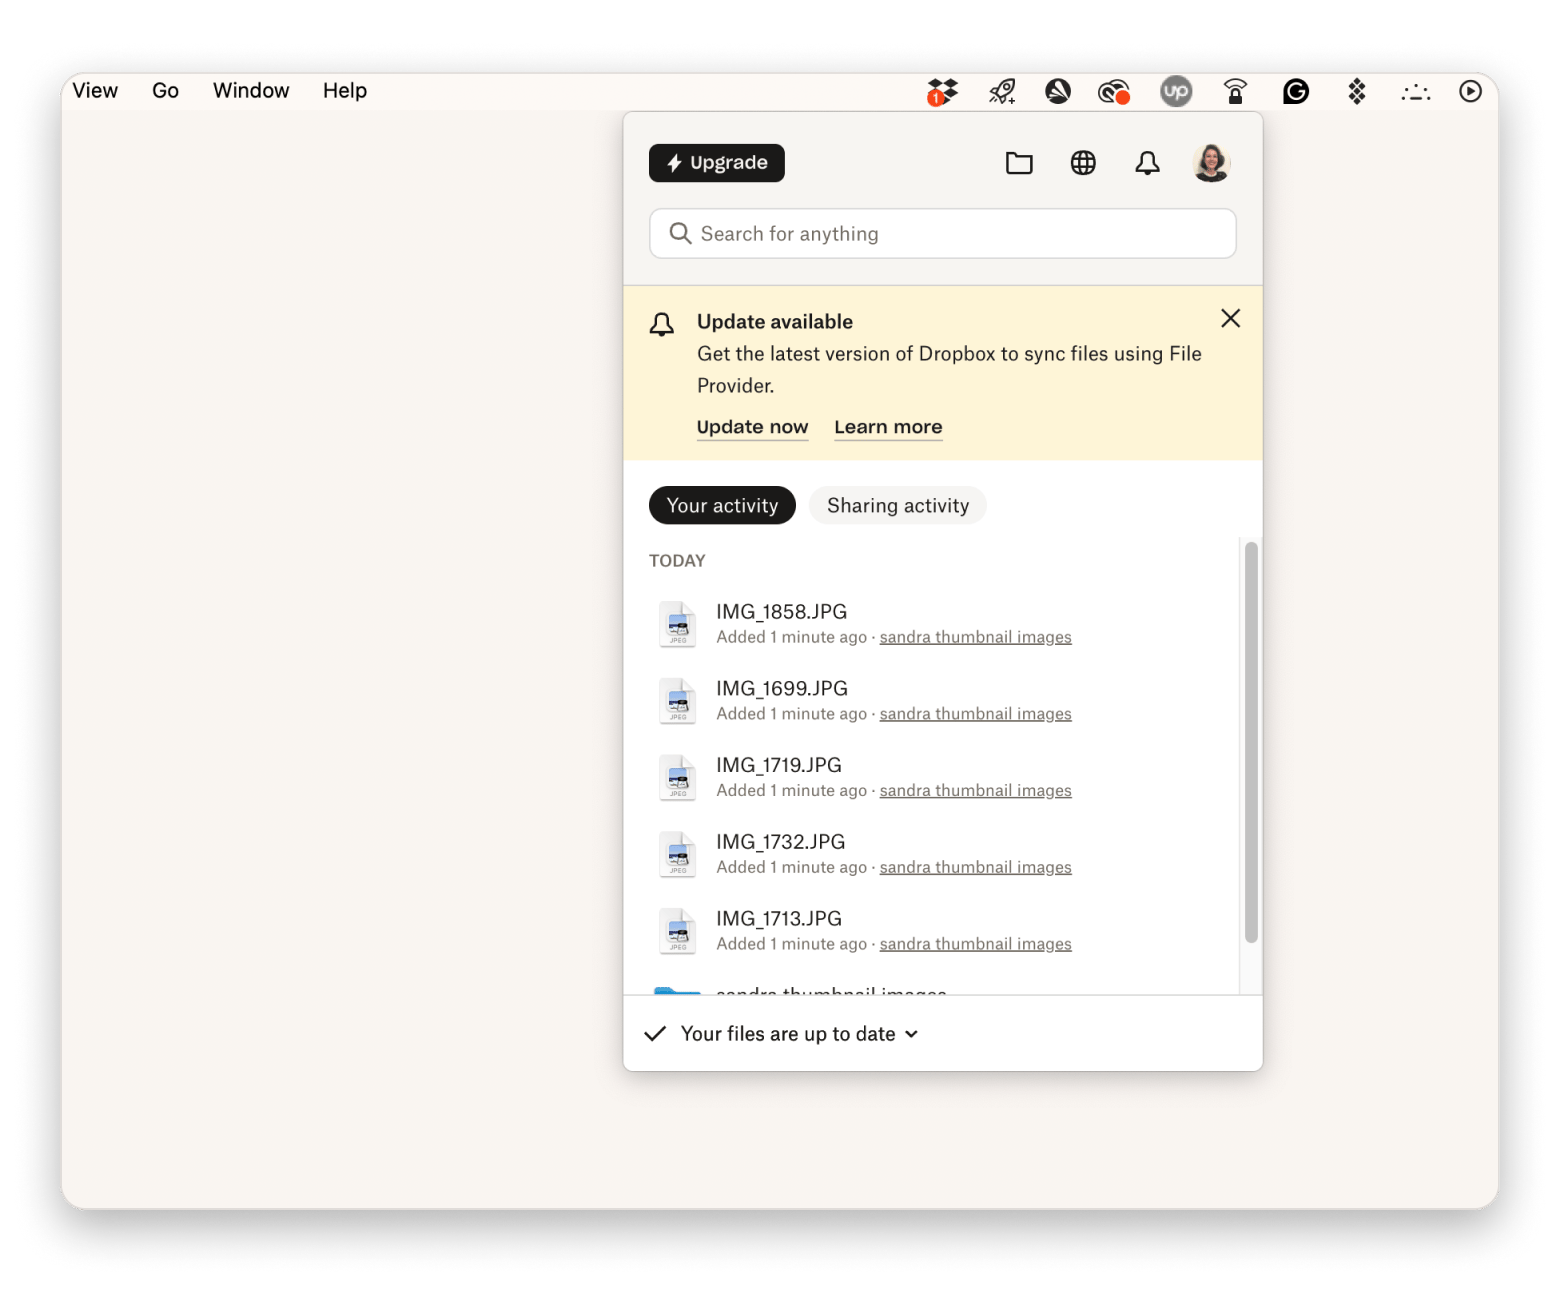
Task: Select the Your activity tab
Action: click(x=722, y=506)
